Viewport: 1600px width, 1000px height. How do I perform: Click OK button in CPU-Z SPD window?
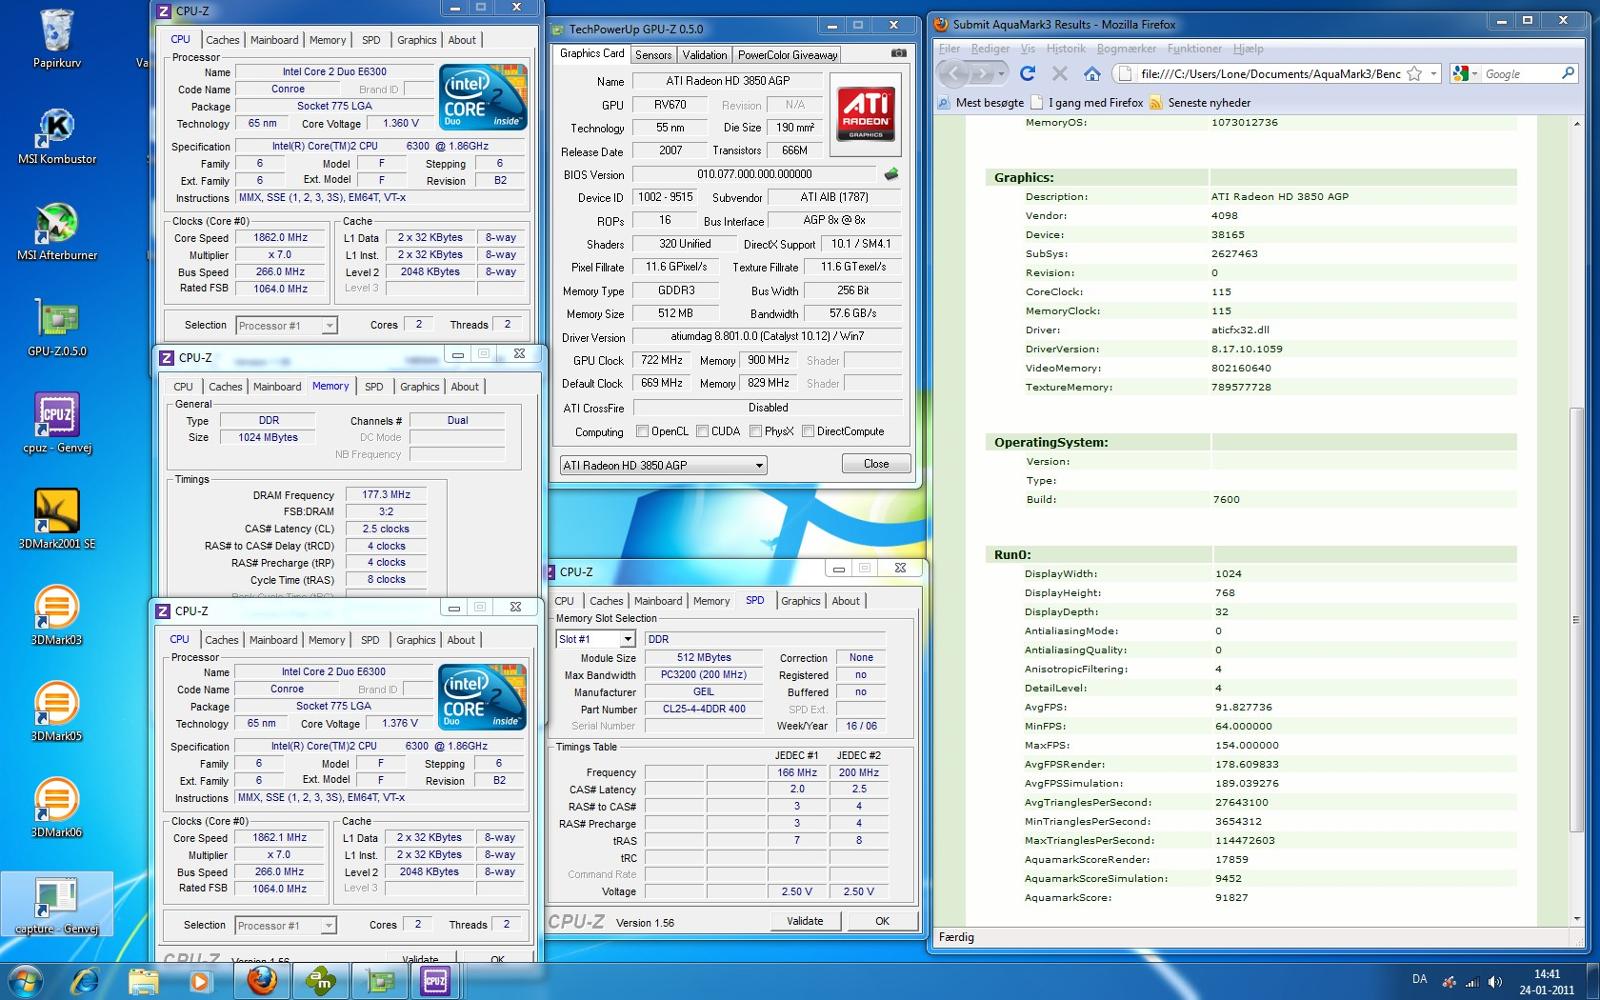882,921
